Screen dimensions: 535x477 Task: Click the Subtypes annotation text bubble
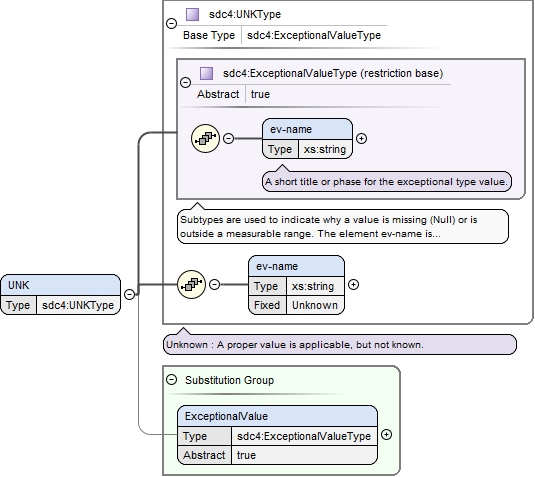pyautogui.click(x=343, y=227)
